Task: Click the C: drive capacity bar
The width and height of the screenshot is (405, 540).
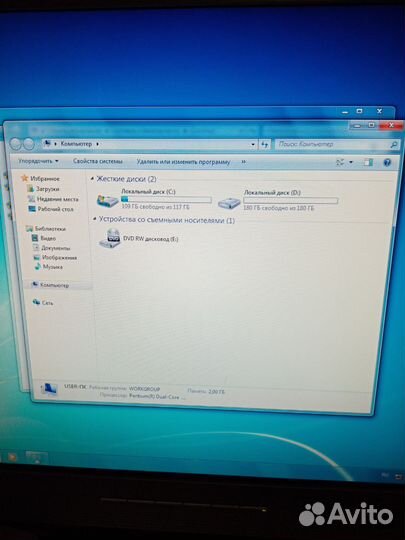Action: click(166, 199)
